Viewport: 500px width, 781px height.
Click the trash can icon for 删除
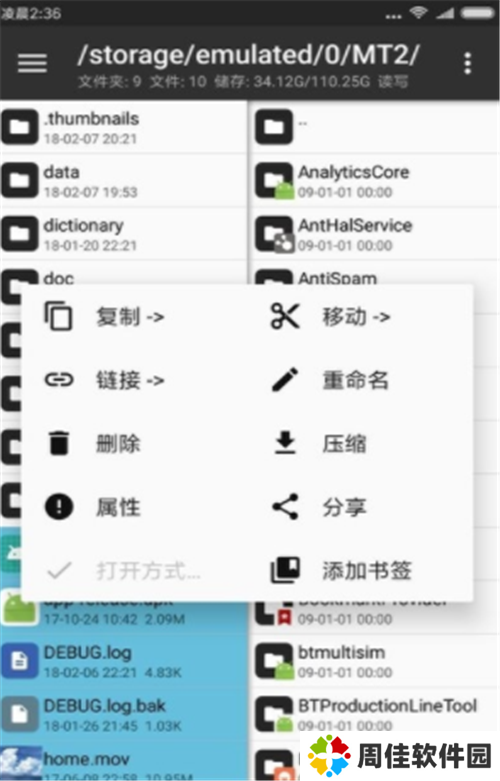point(59,443)
